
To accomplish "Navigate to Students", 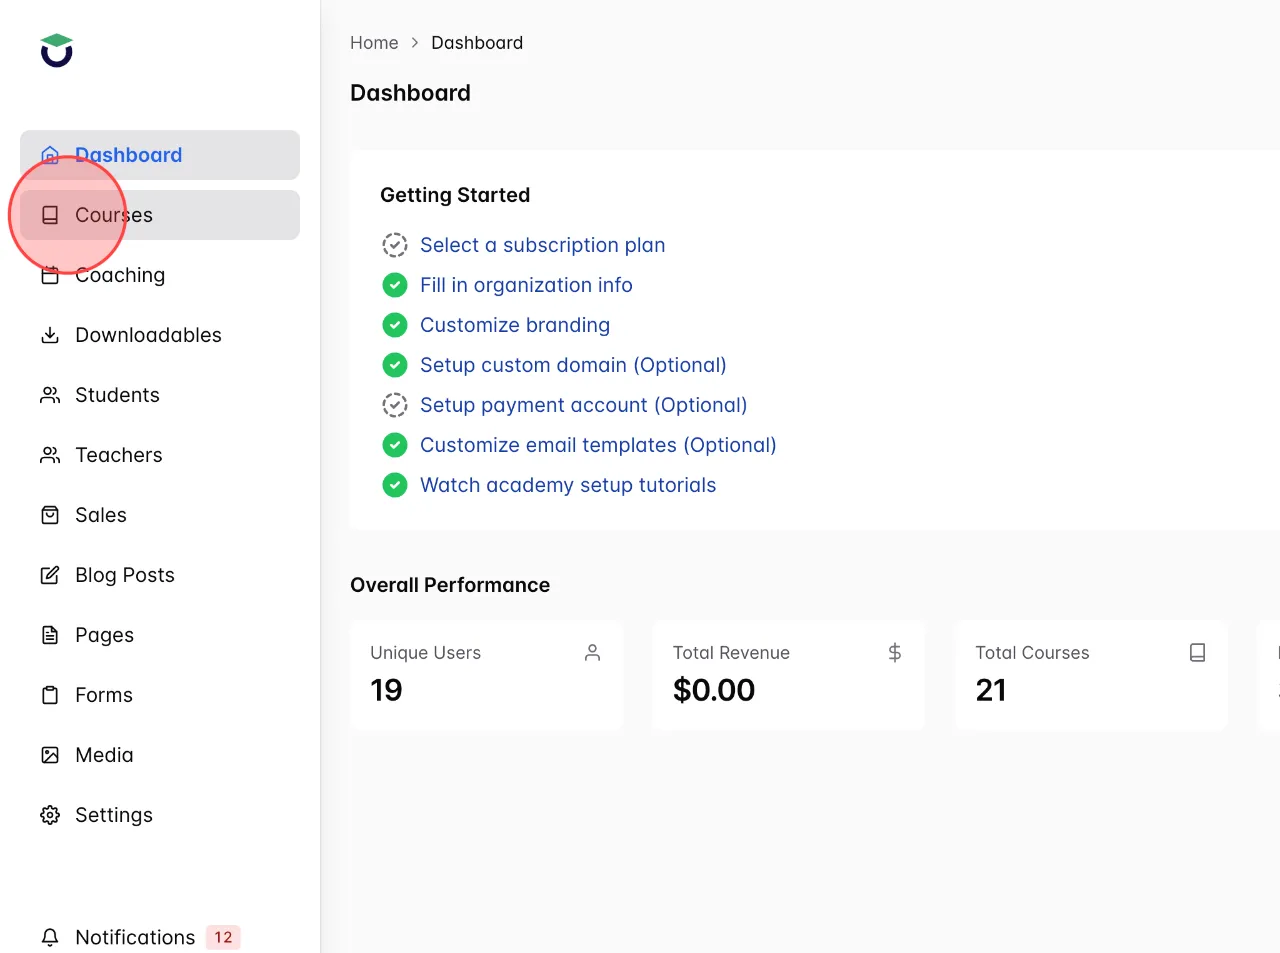I will 160,395.
